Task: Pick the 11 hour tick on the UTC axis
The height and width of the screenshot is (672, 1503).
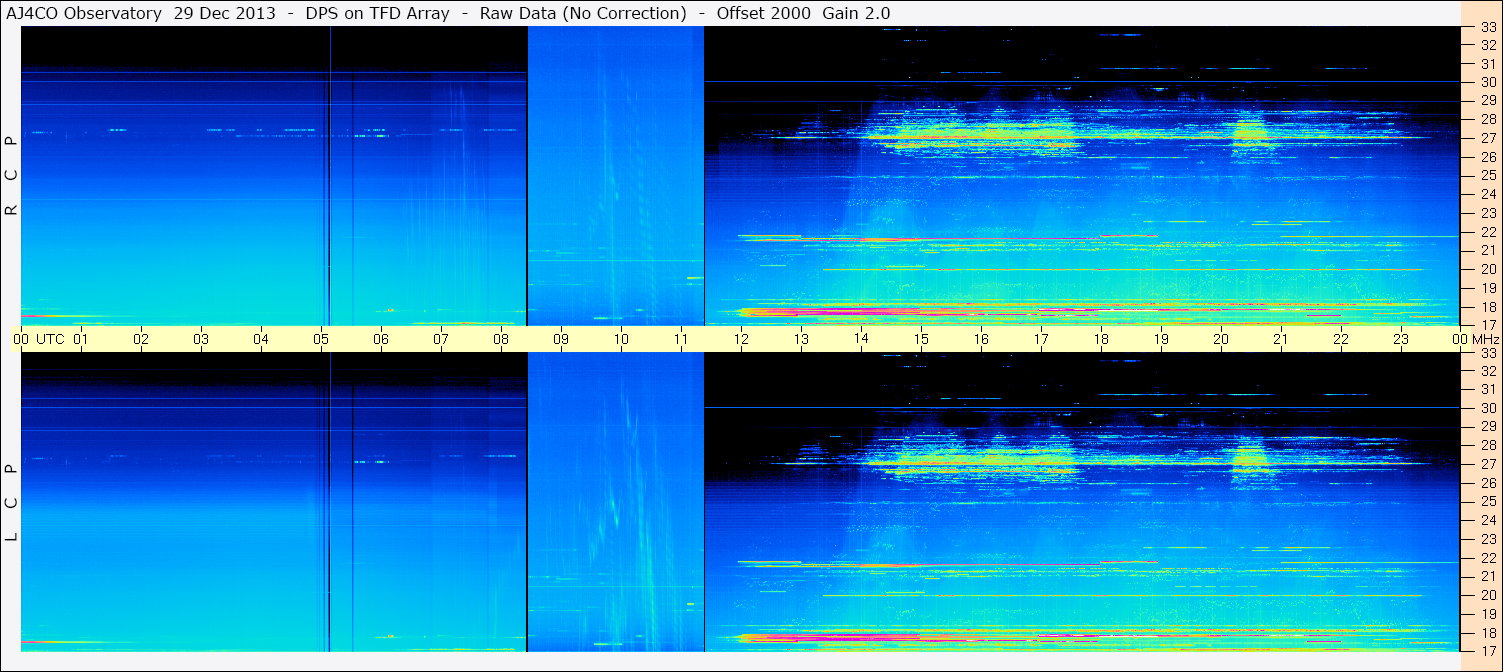Action: [x=681, y=339]
